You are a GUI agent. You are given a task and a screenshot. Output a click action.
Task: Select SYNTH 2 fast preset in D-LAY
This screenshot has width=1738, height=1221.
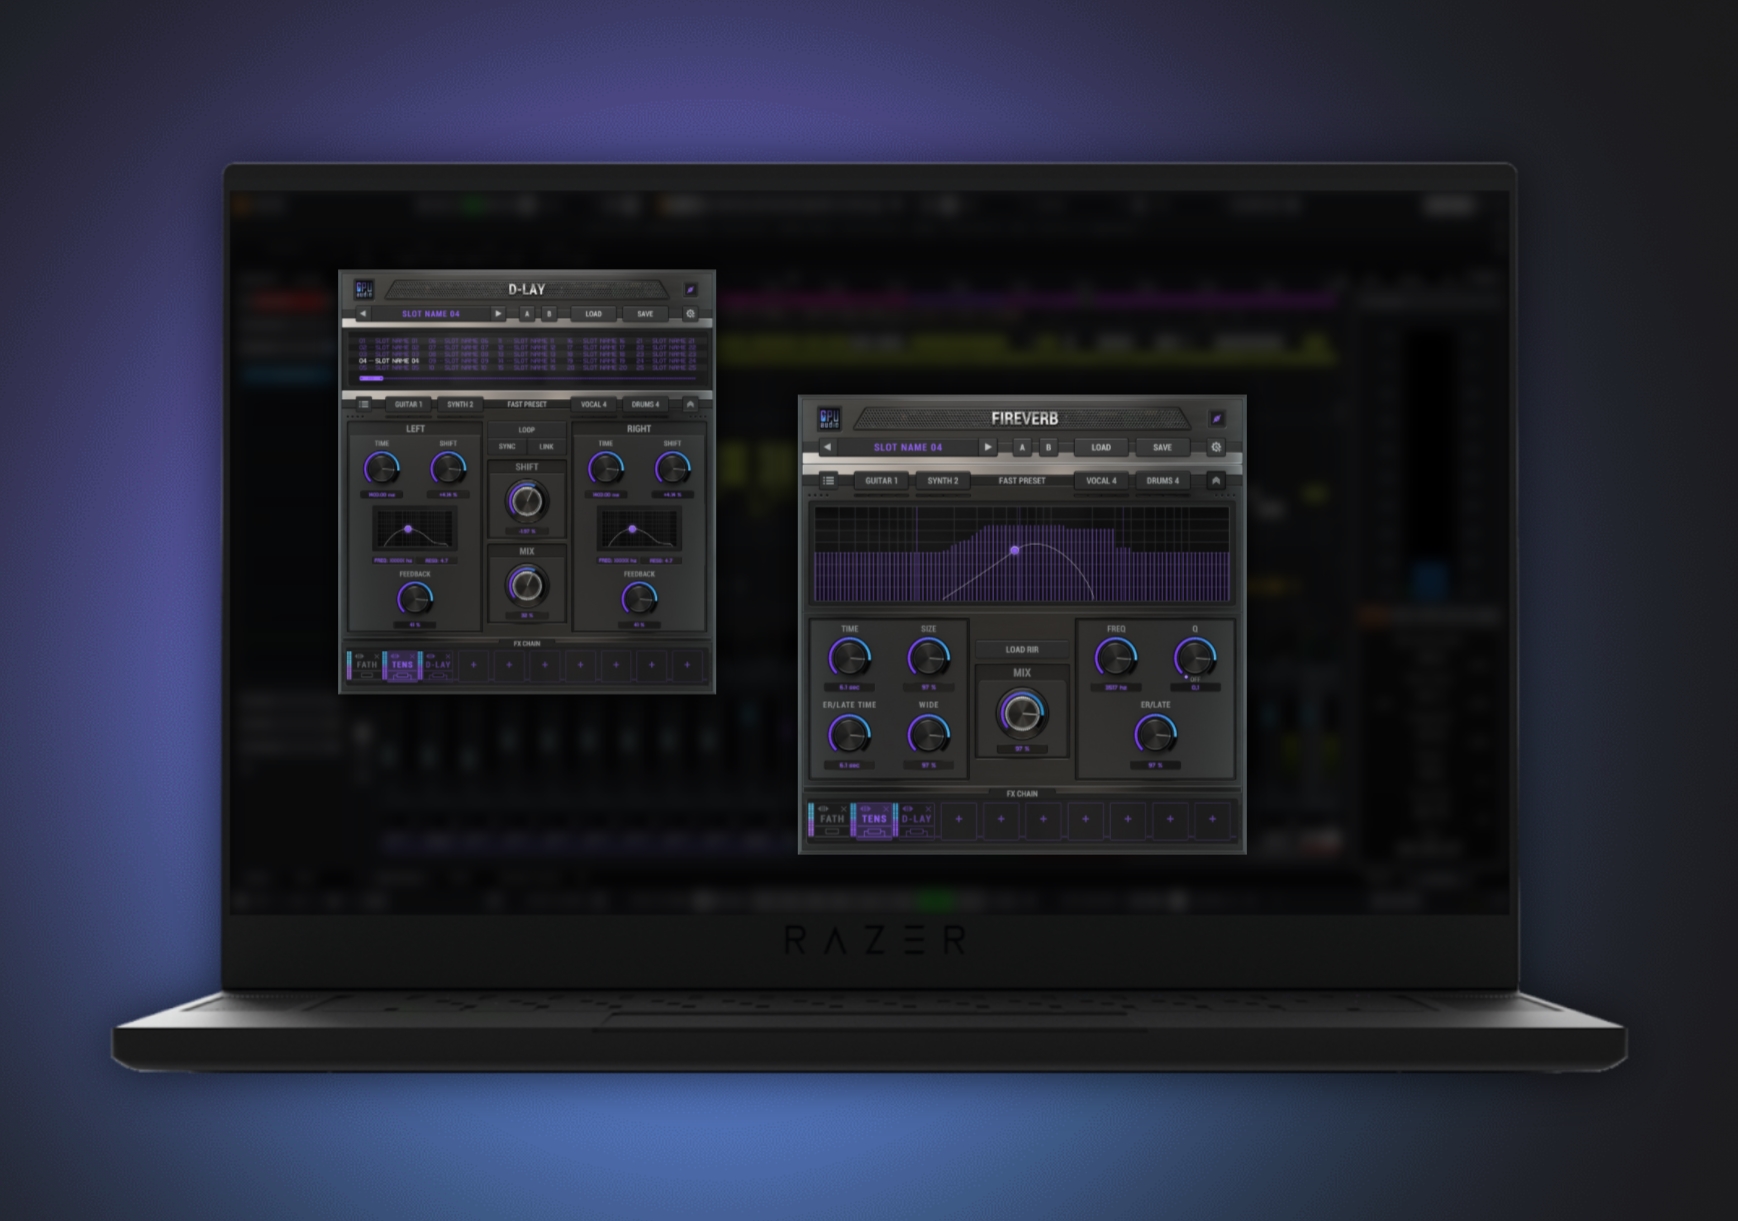click(460, 404)
